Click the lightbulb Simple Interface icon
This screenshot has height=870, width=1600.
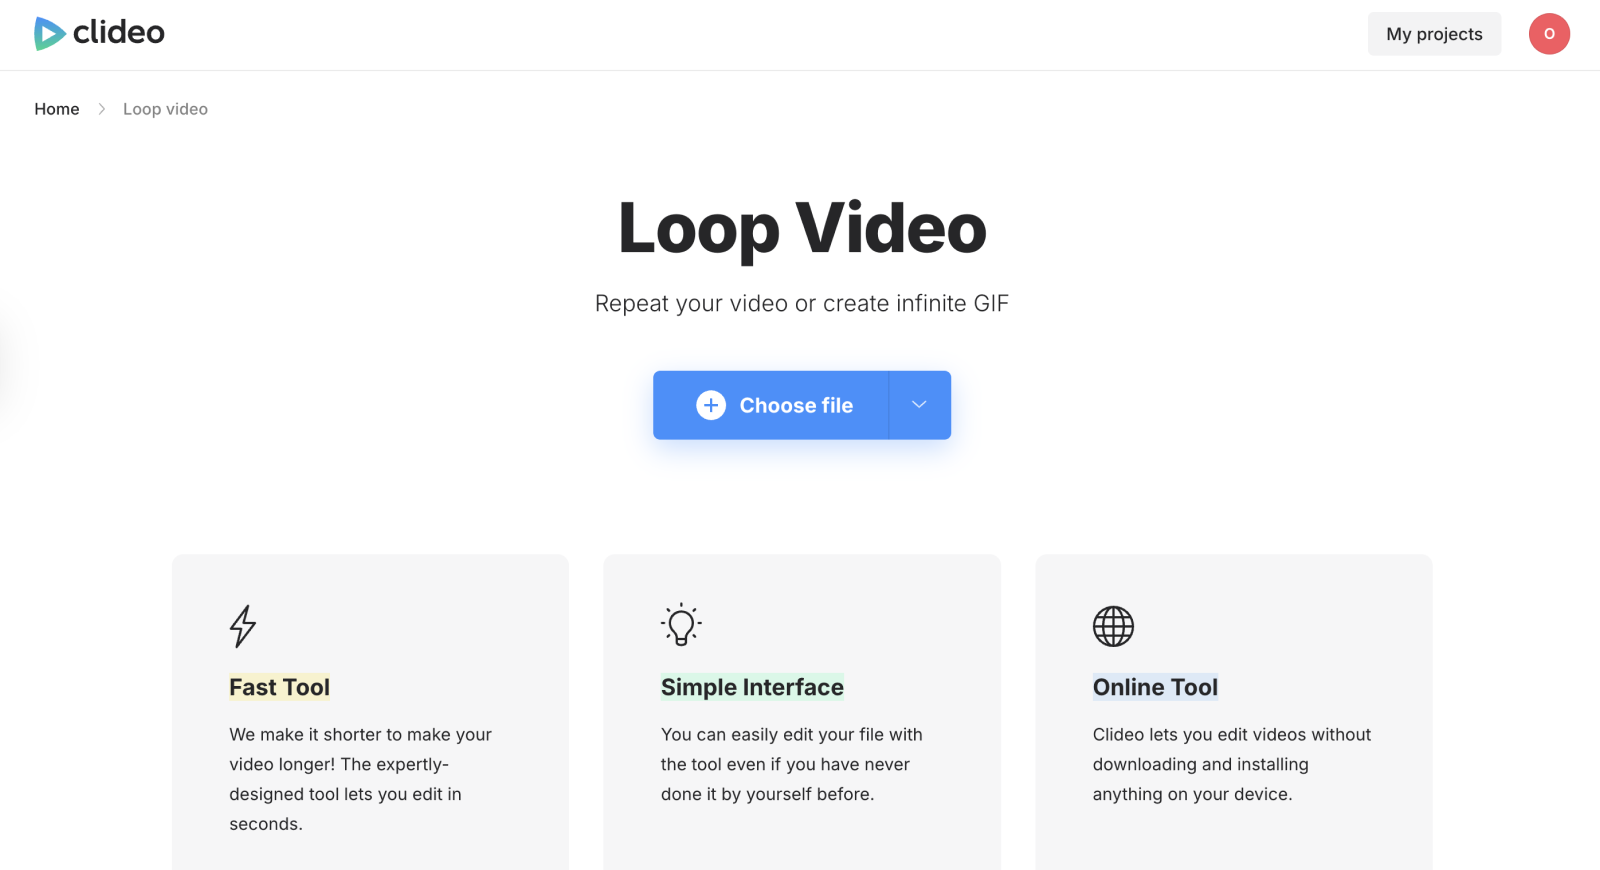coord(681,624)
